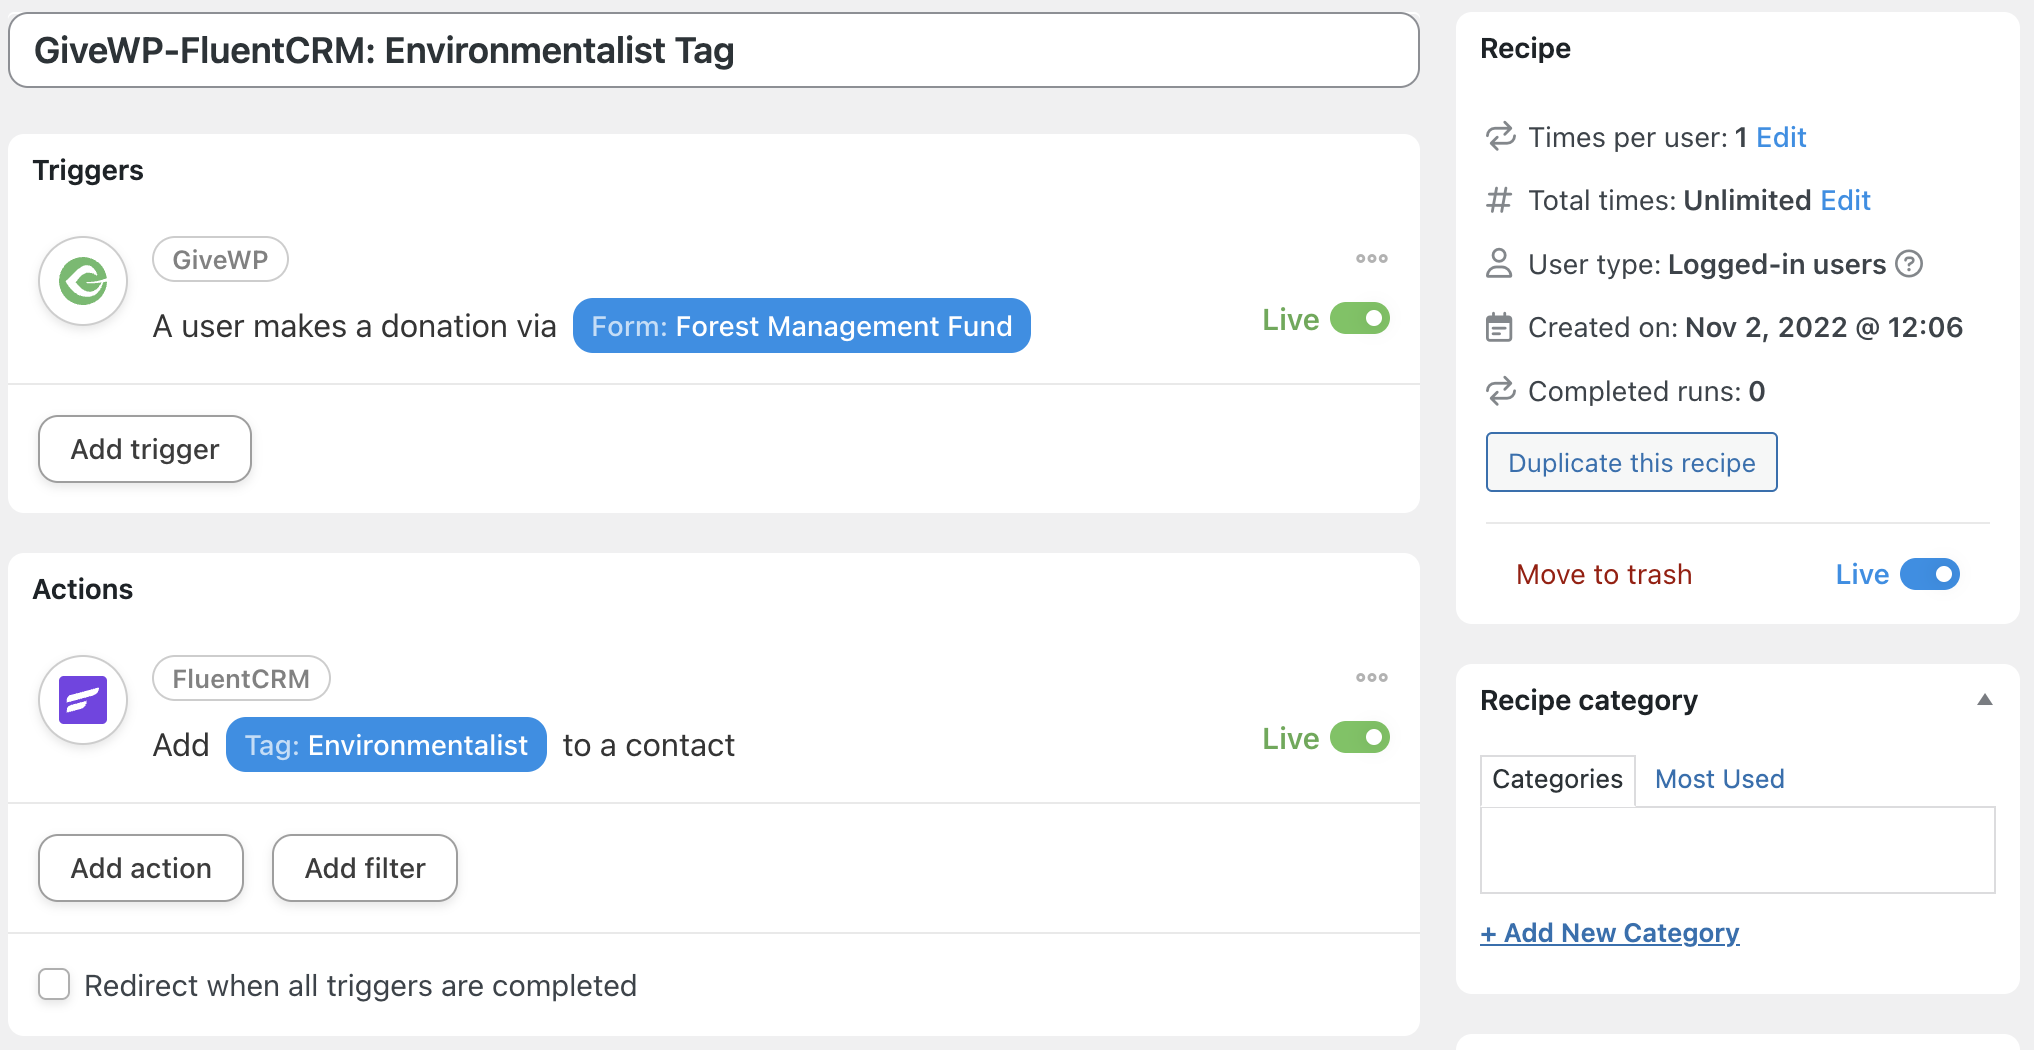Viewport: 2034px width, 1050px height.
Task: Select the GiveWP trigger icon
Action: (82, 281)
